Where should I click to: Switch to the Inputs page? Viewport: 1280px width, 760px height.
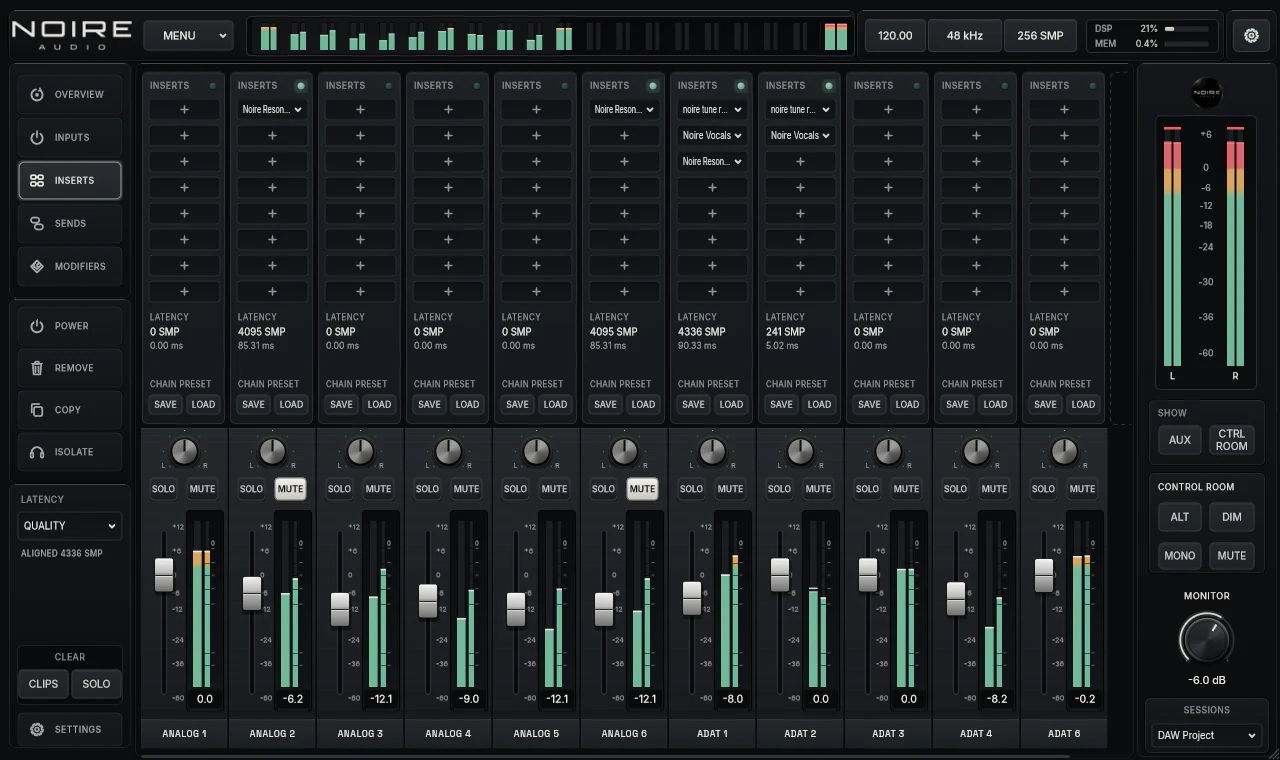coord(70,137)
